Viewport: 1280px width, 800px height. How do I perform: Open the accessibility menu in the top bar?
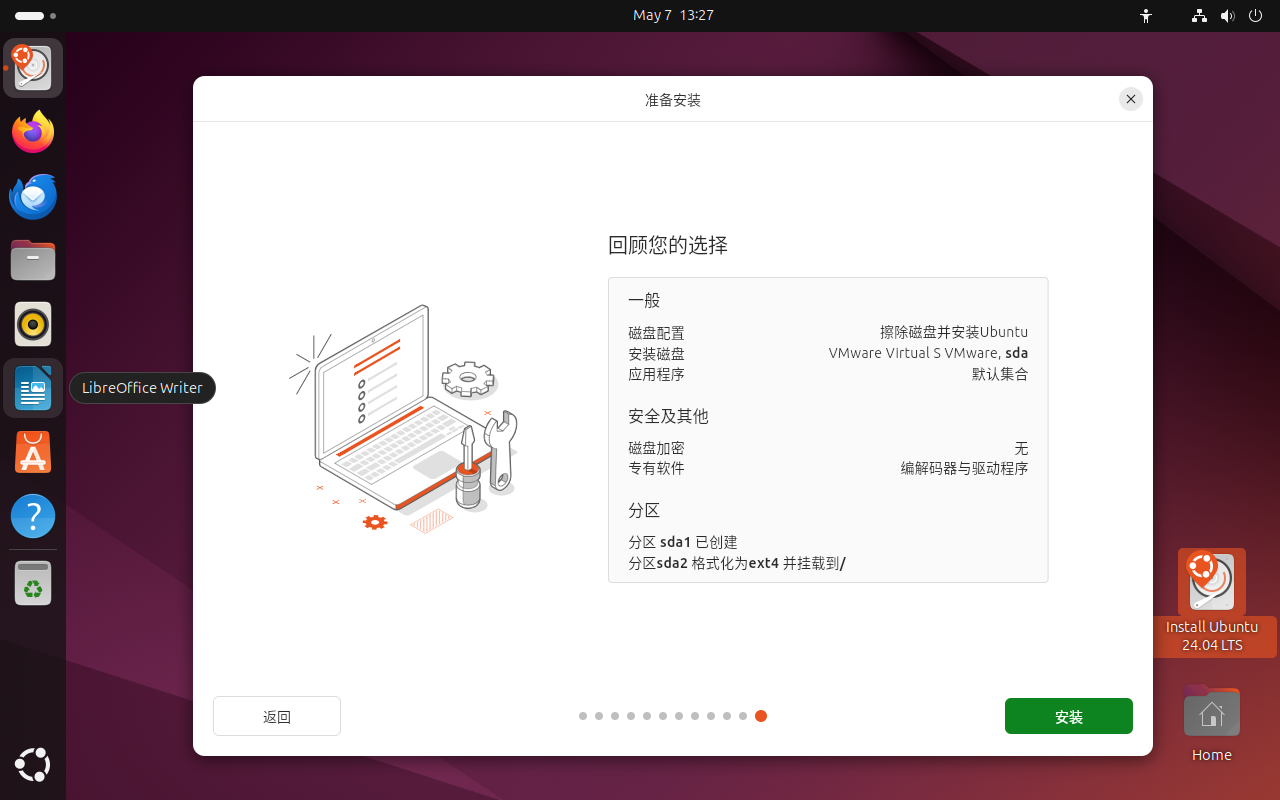pos(1146,15)
